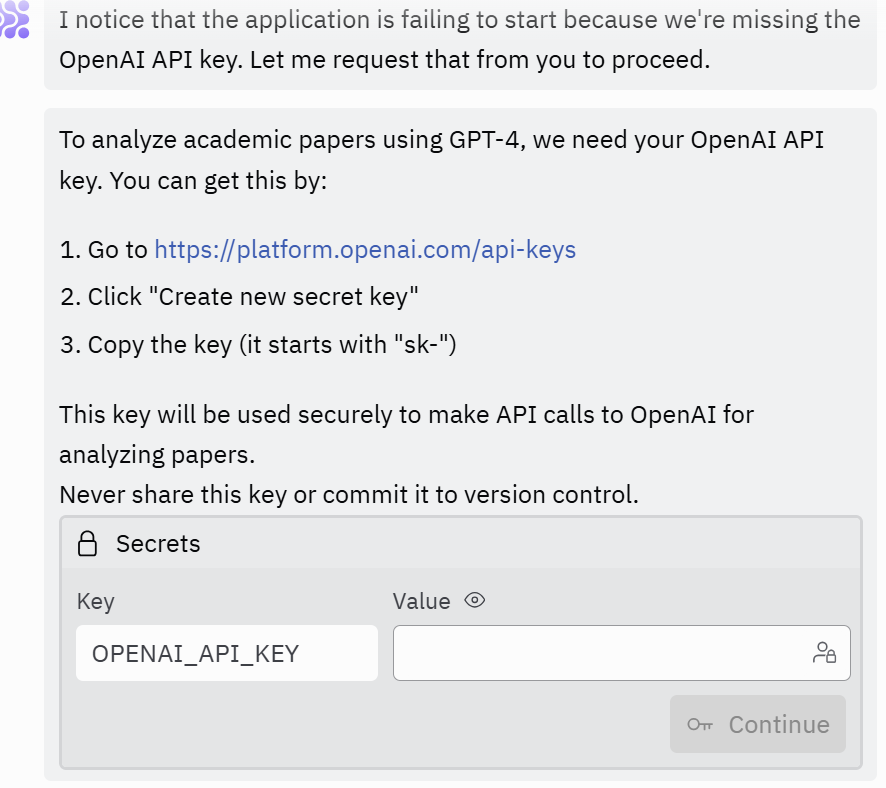Click "Let me request that from you" sentence
Screen dimensions: 886x788
(x=478, y=60)
